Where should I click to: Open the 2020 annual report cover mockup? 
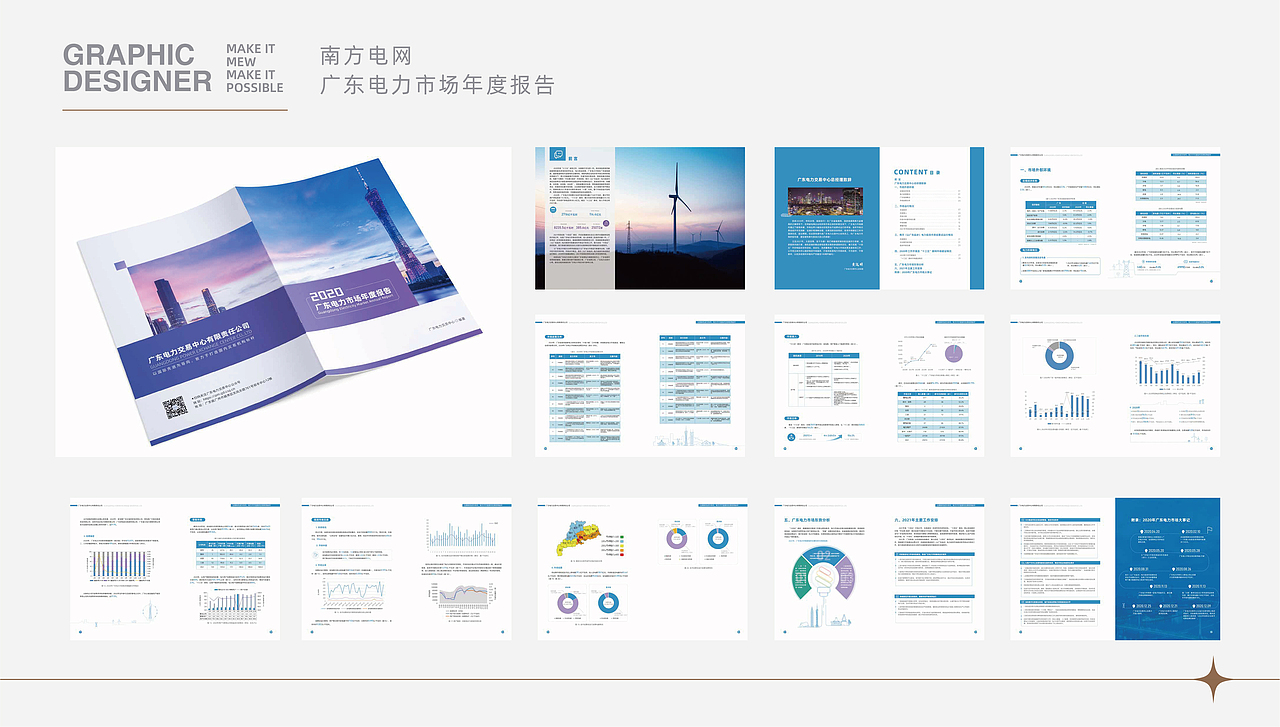[283, 302]
